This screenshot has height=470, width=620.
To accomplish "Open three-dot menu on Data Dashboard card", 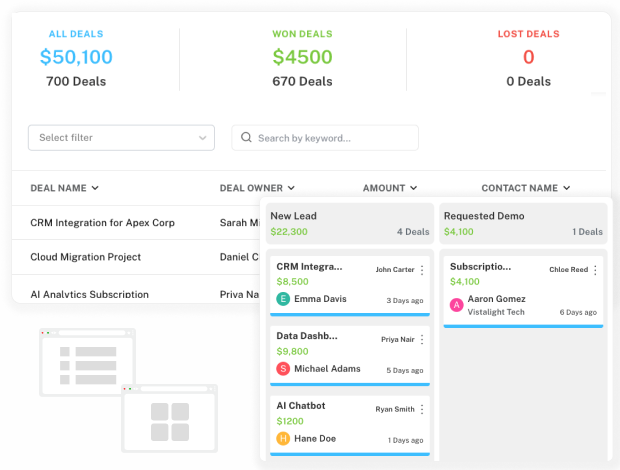I will 422,340.
